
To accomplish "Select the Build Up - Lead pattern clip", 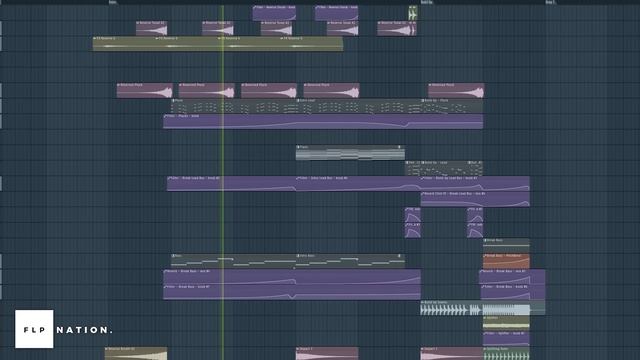I will pyautogui.click(x=444, y=168).
